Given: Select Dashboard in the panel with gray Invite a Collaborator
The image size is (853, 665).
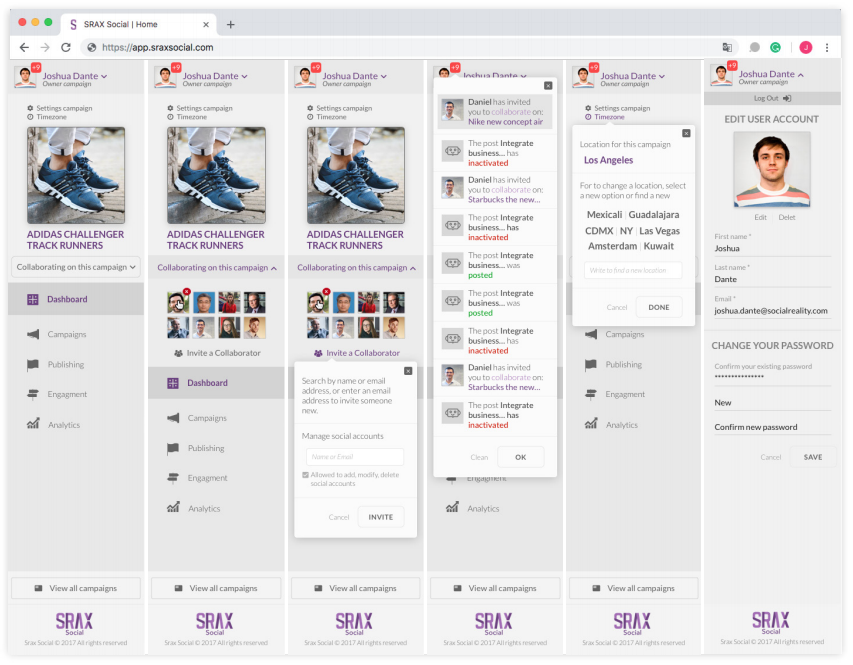Looking at the screenshot, I should pos(216,383).
